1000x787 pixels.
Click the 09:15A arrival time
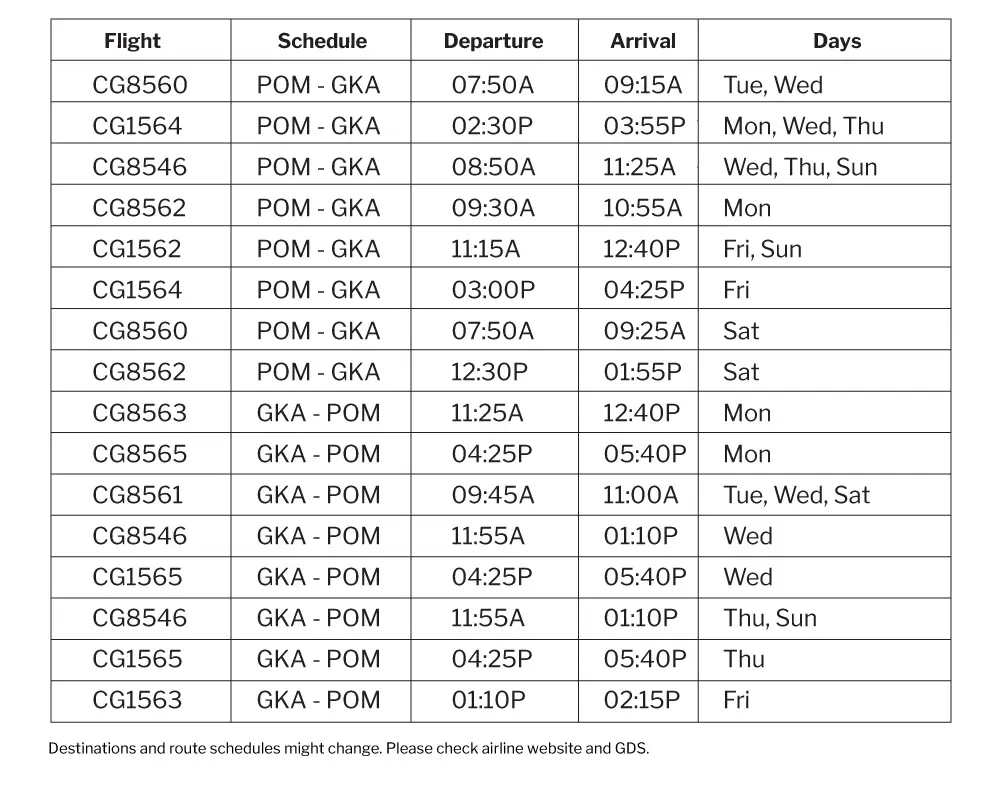click(643, 85)
